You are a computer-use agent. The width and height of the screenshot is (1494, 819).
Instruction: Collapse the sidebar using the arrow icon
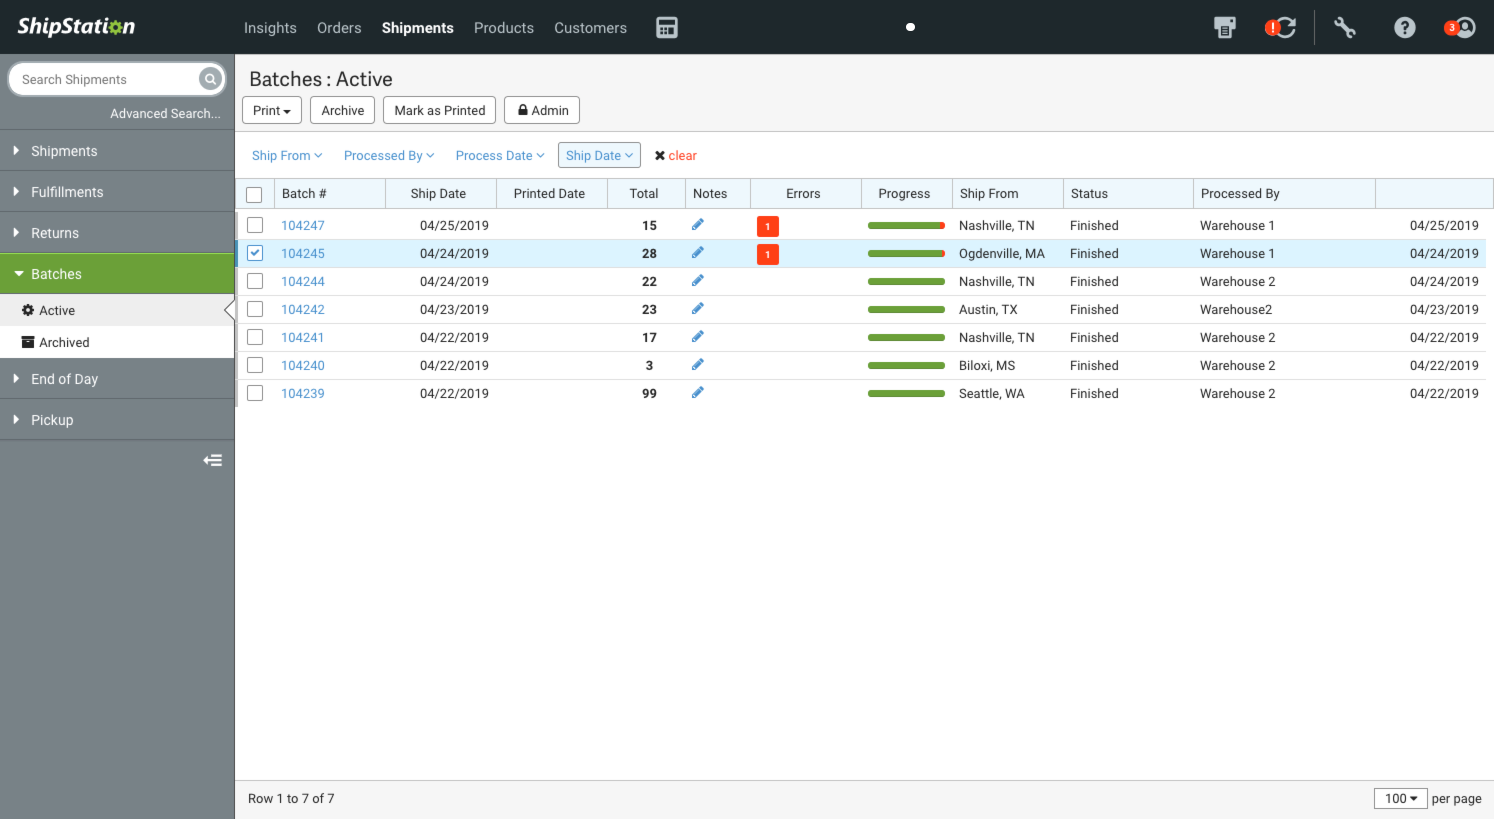point(212,460)
